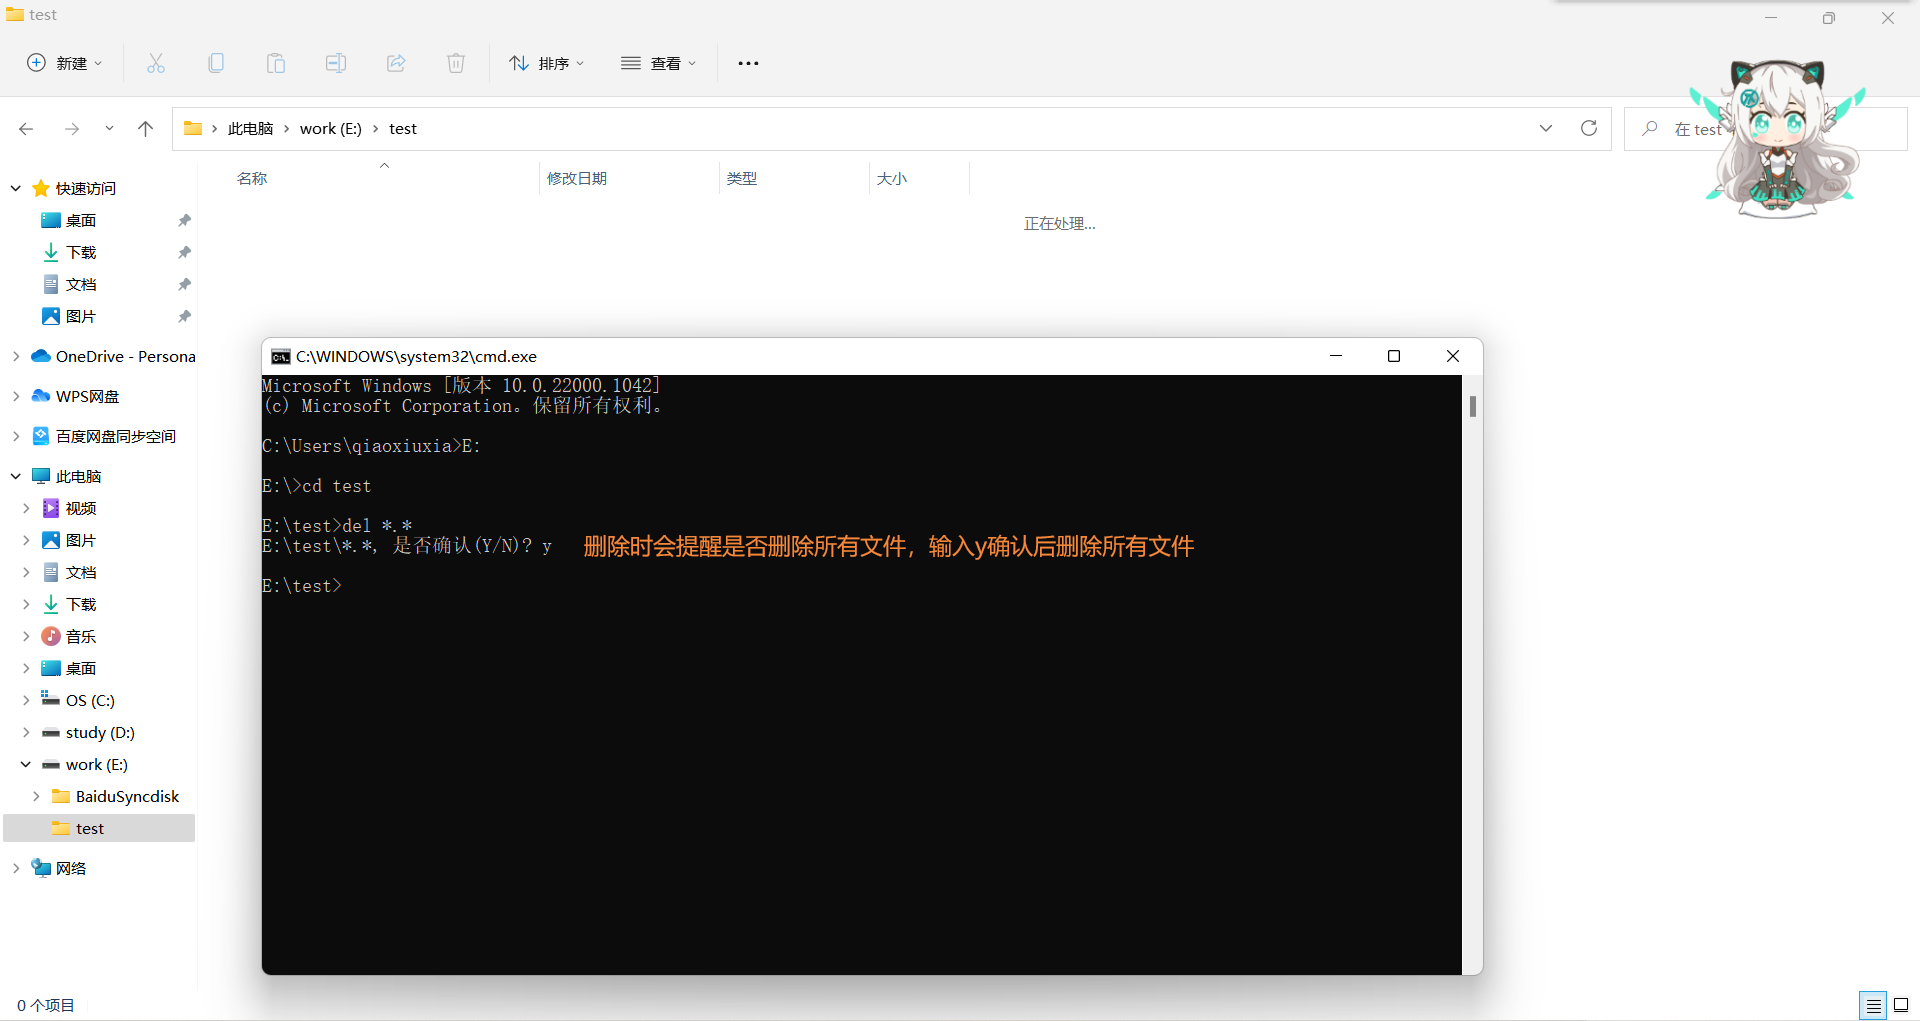Click the 'del *.*' command text
Viewport: 1920px width, 1021px height.
[377, 526]
